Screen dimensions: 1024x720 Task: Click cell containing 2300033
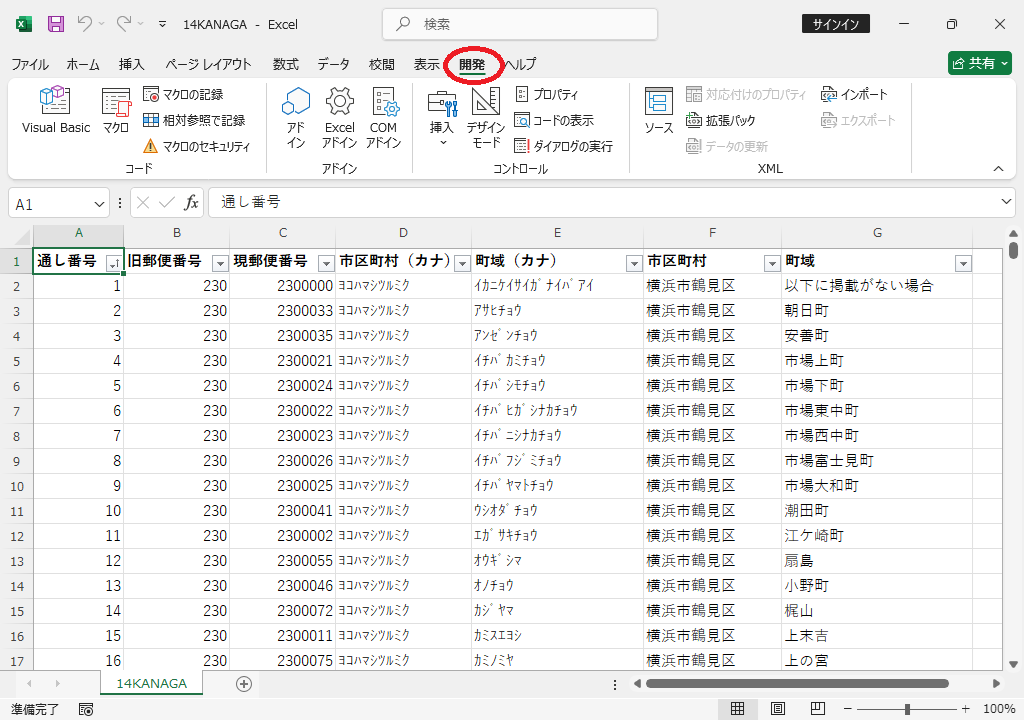282,311
